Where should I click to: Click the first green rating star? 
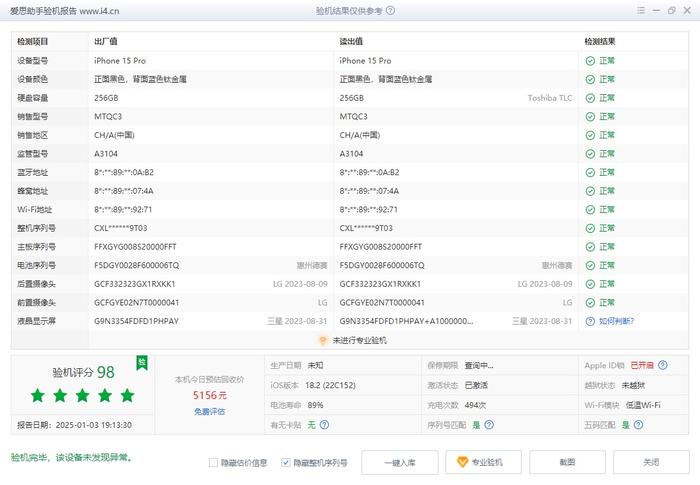[x=38, y=395]
